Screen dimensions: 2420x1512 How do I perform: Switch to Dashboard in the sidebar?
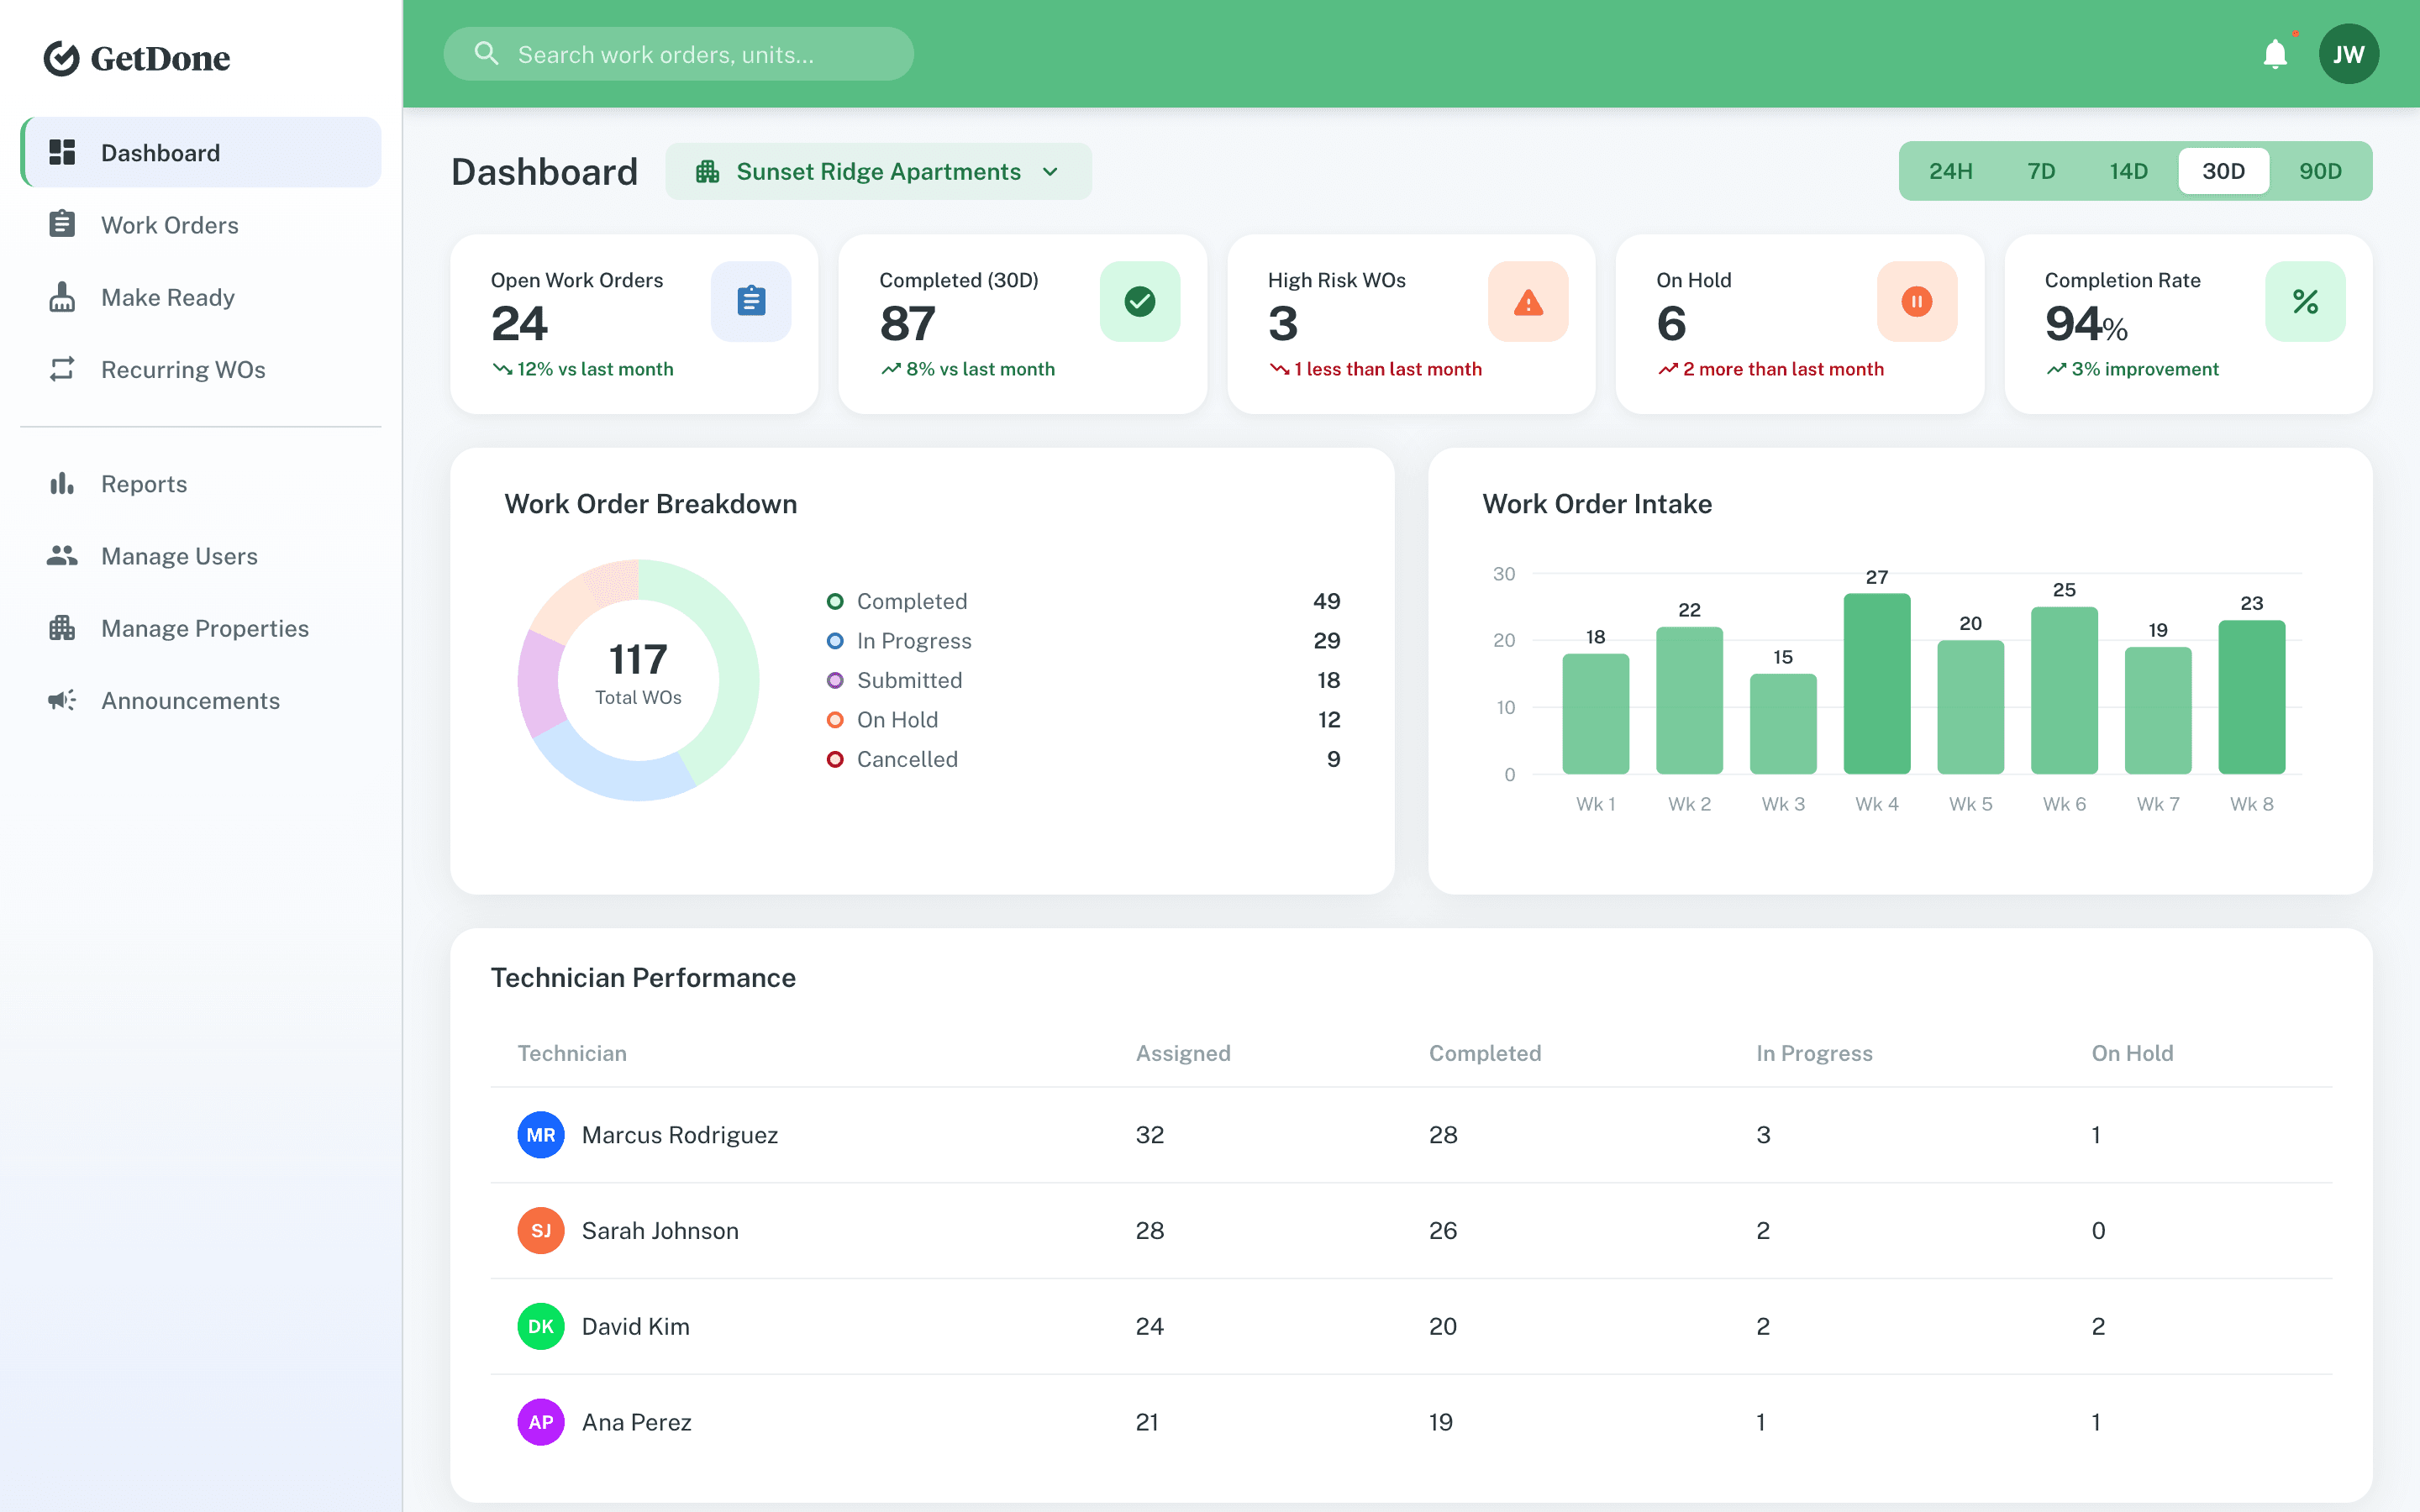pyautogui.click(x=160, y=152)
